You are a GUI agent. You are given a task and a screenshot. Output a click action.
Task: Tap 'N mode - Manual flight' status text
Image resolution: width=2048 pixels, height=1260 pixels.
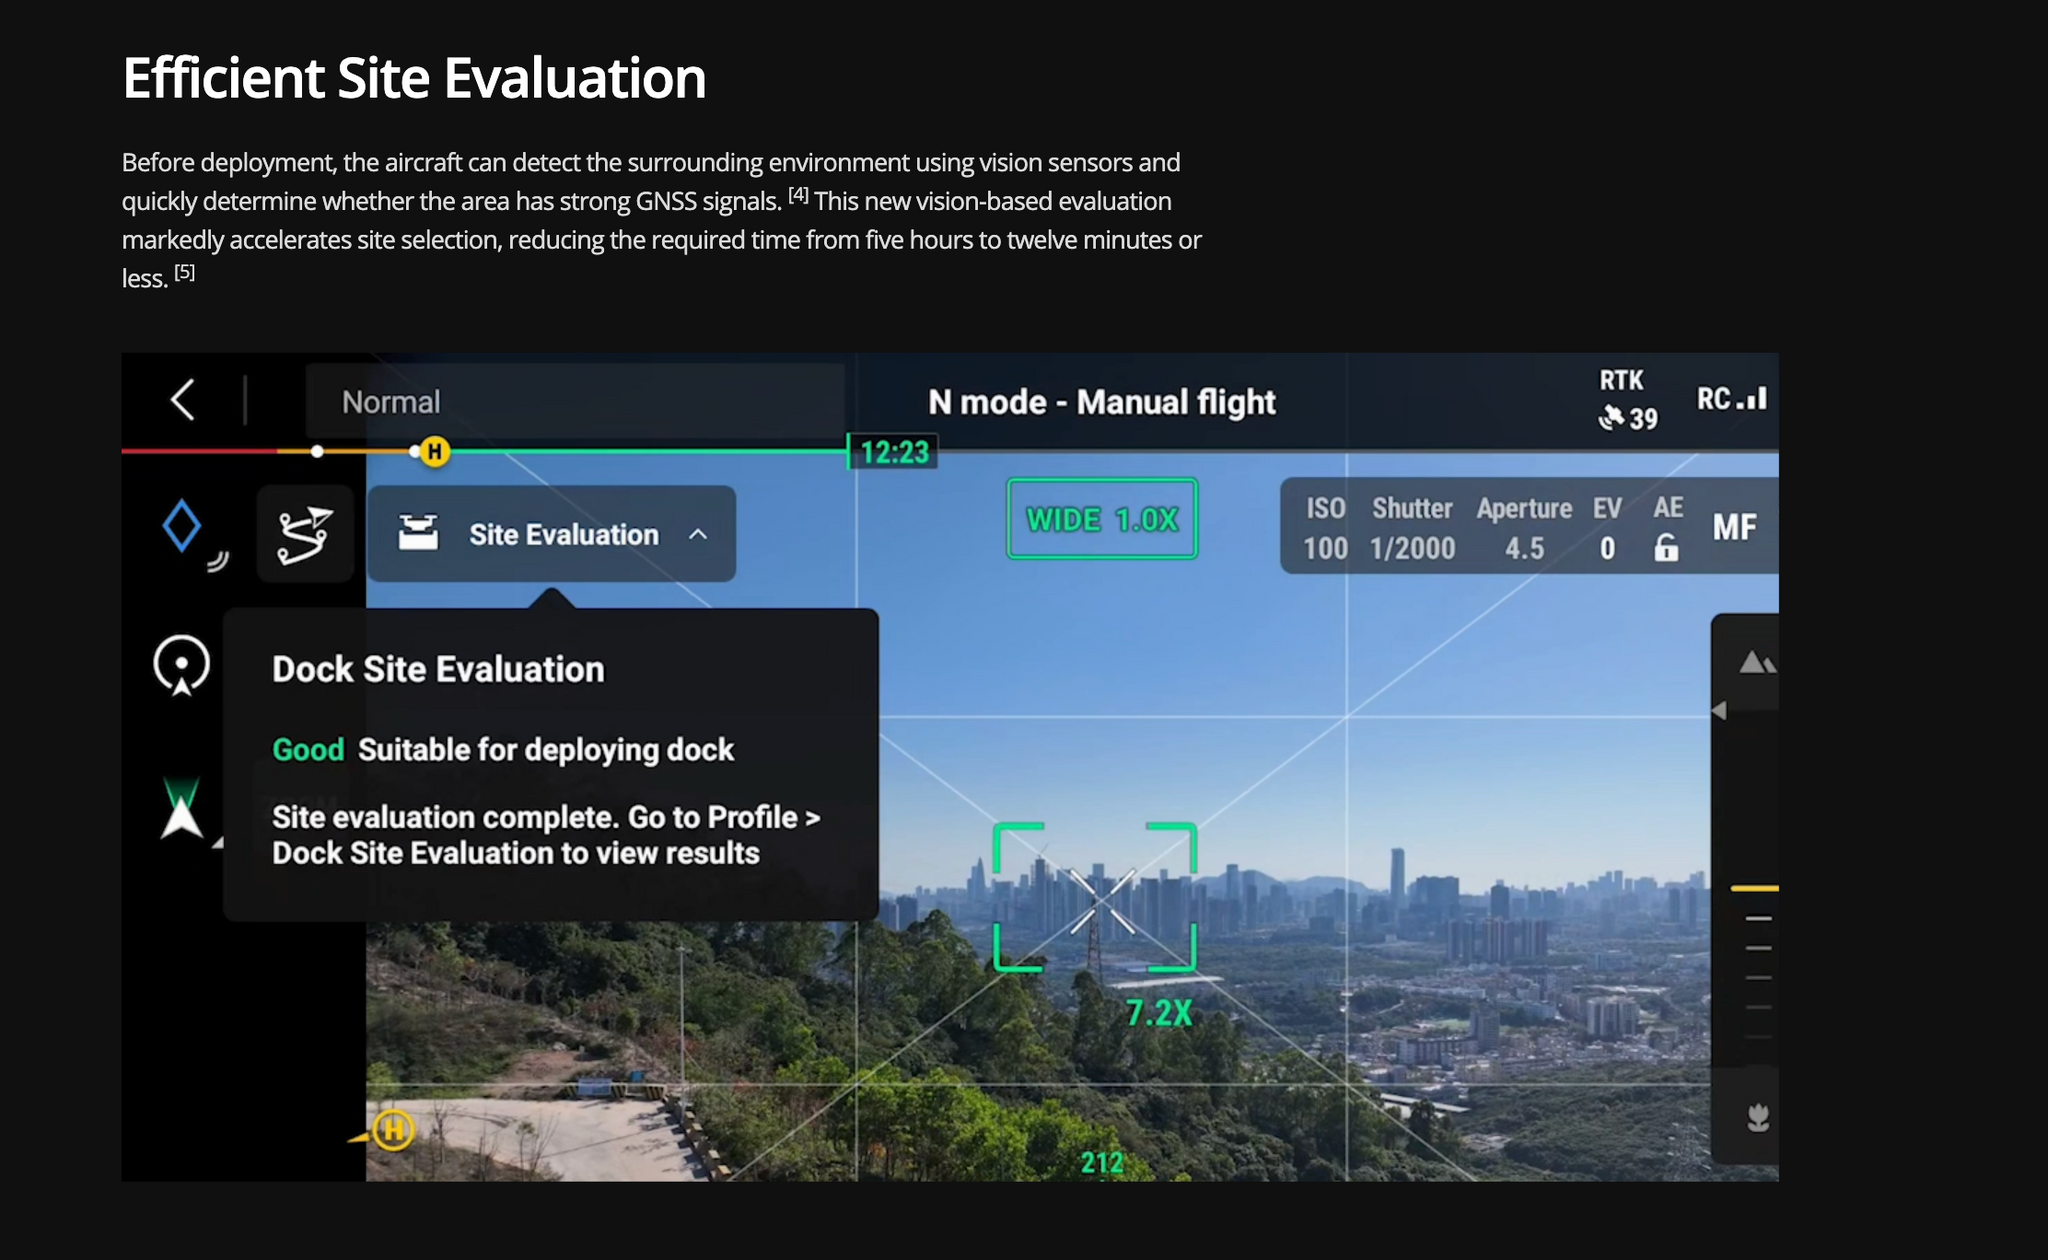(x=1102, y=402)
